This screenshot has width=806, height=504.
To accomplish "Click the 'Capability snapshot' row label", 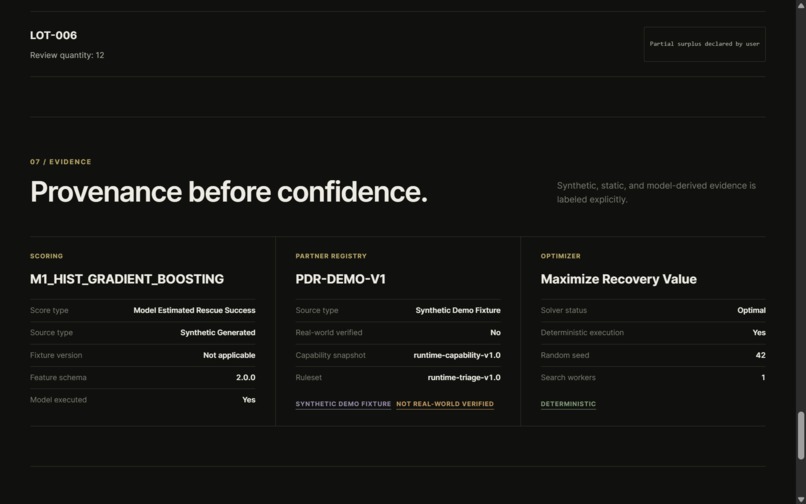I will [331, 355].
